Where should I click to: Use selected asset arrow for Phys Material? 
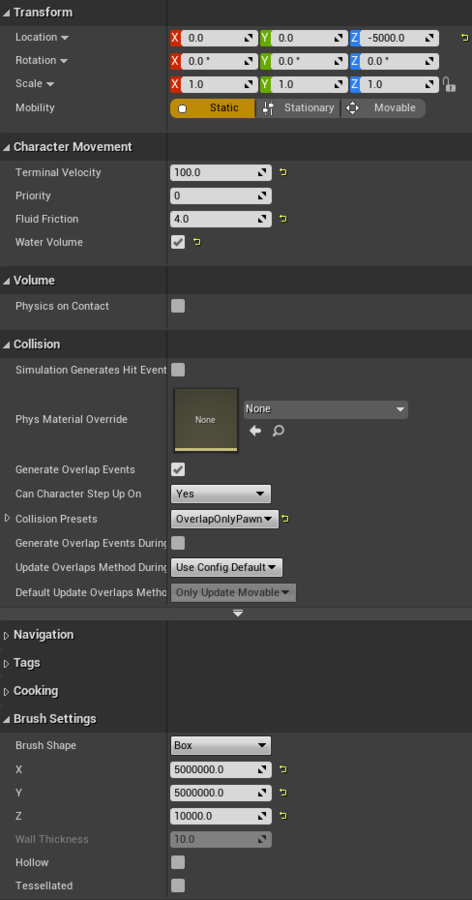click(x=256, y=430)
